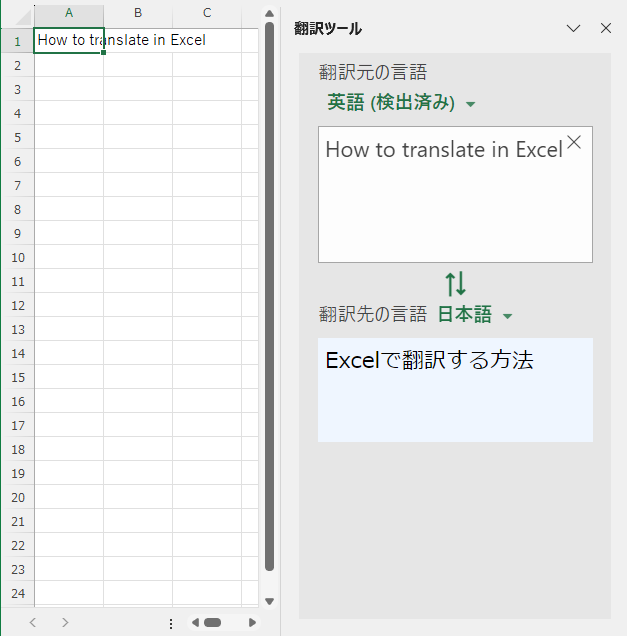This screenshot has height=636, width=627.
Task: Select row 5 header
Action: [17, 138]
